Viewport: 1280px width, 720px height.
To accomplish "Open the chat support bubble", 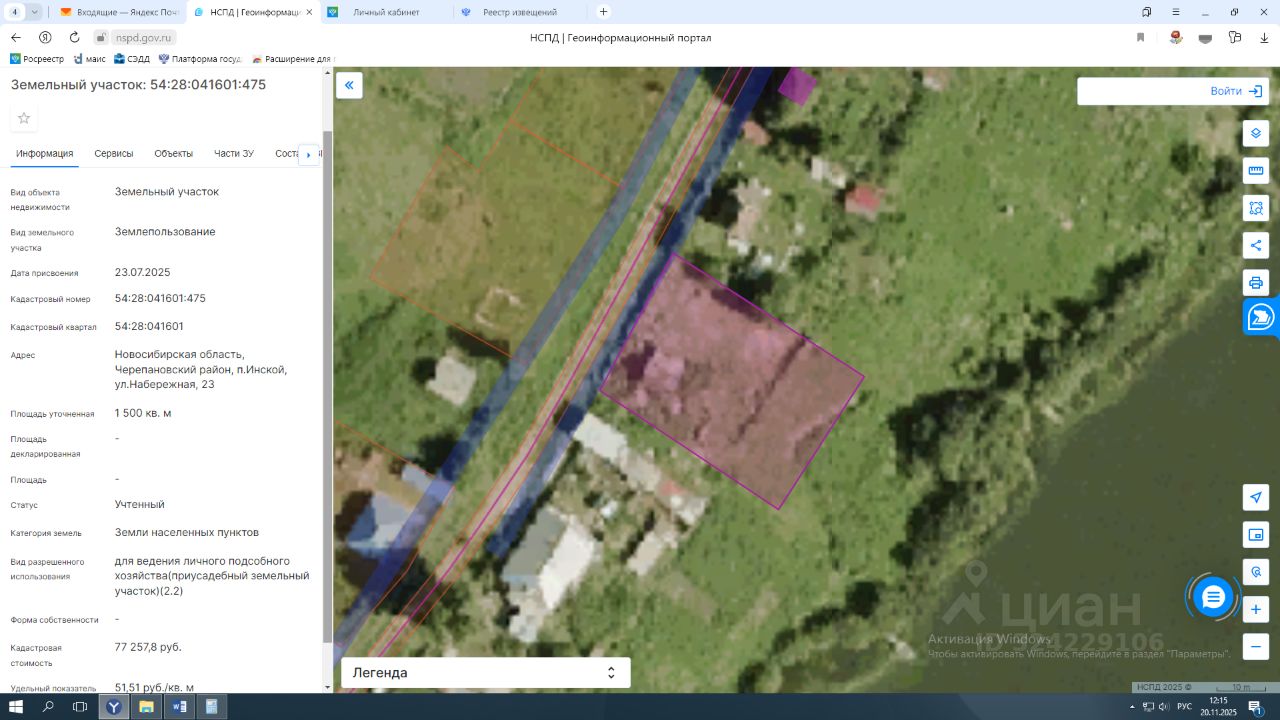I will [x=1213, y=597].
